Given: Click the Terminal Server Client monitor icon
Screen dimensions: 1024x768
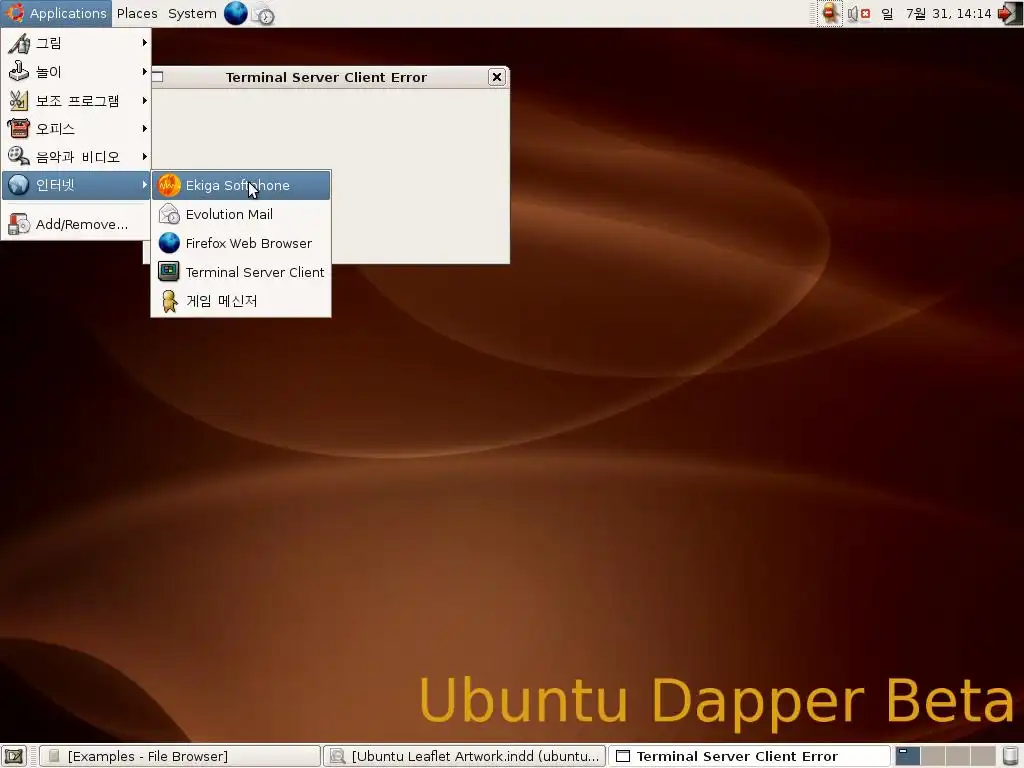Looking at the screenshot, I should (x=169, y=272).
